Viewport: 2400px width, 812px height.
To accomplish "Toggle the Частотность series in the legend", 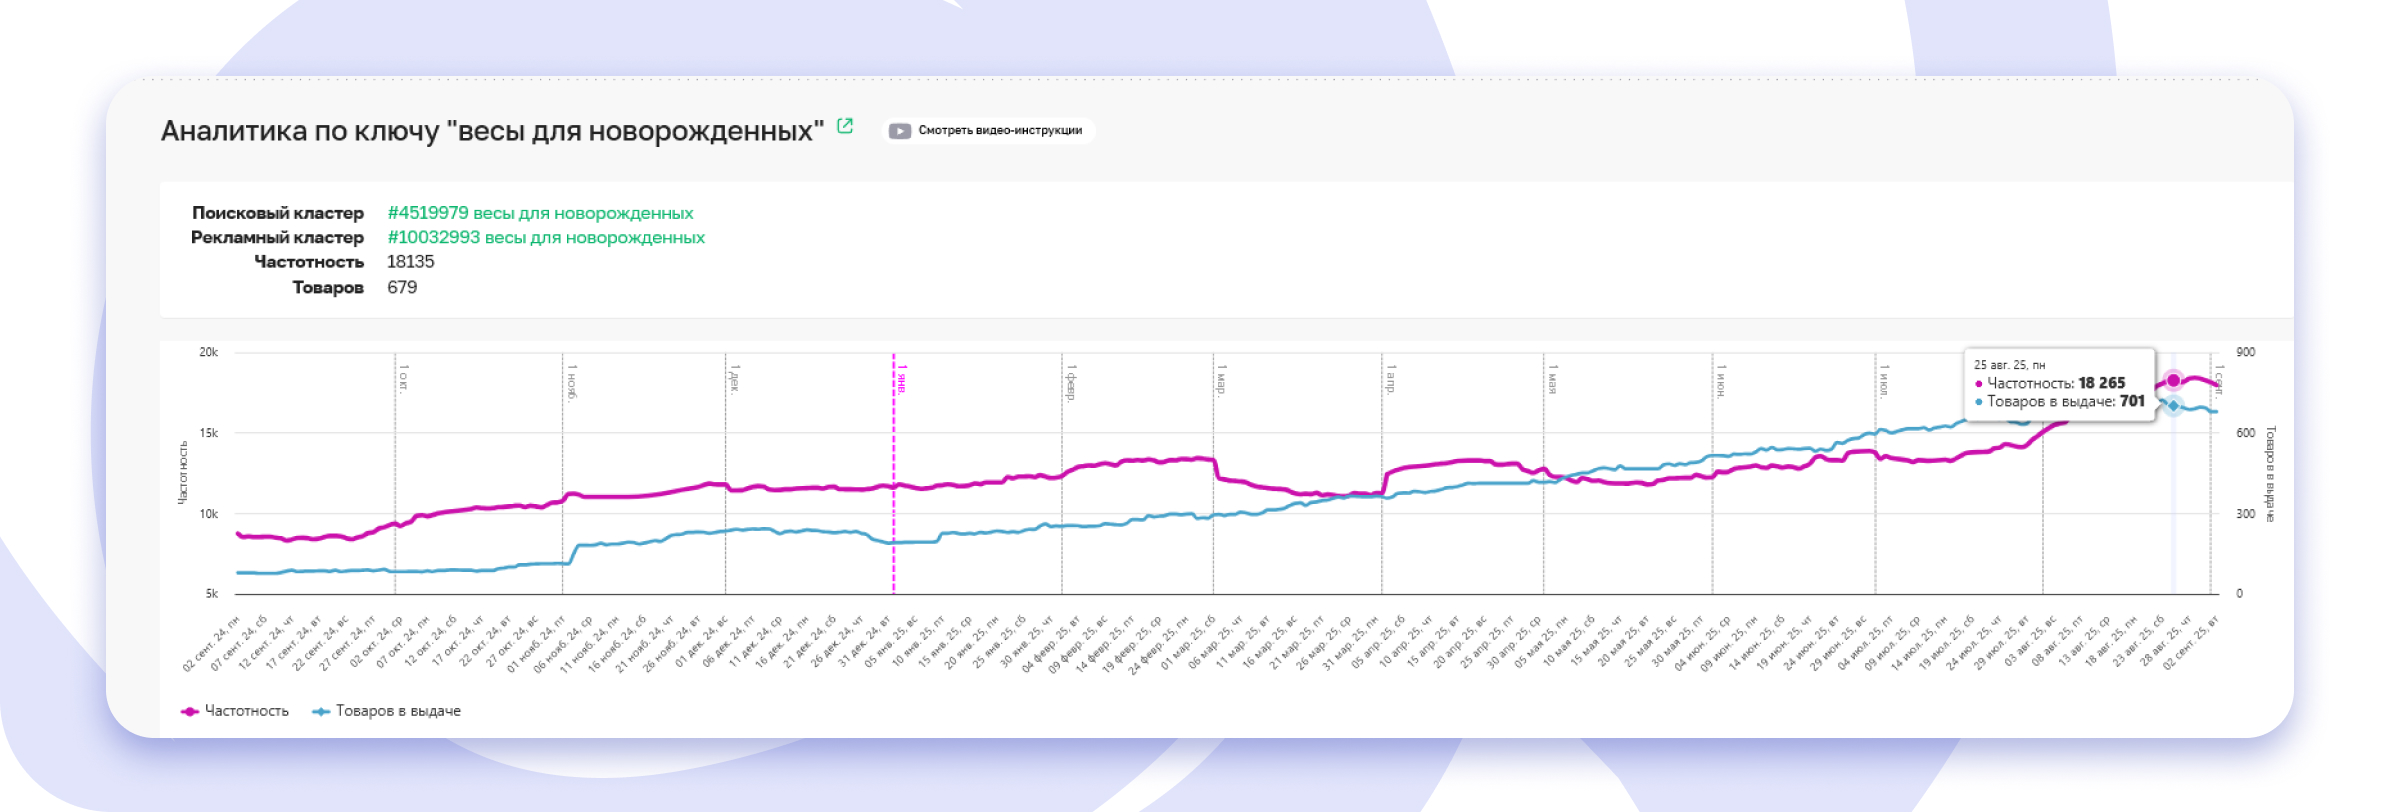I will tap(235, 711).
